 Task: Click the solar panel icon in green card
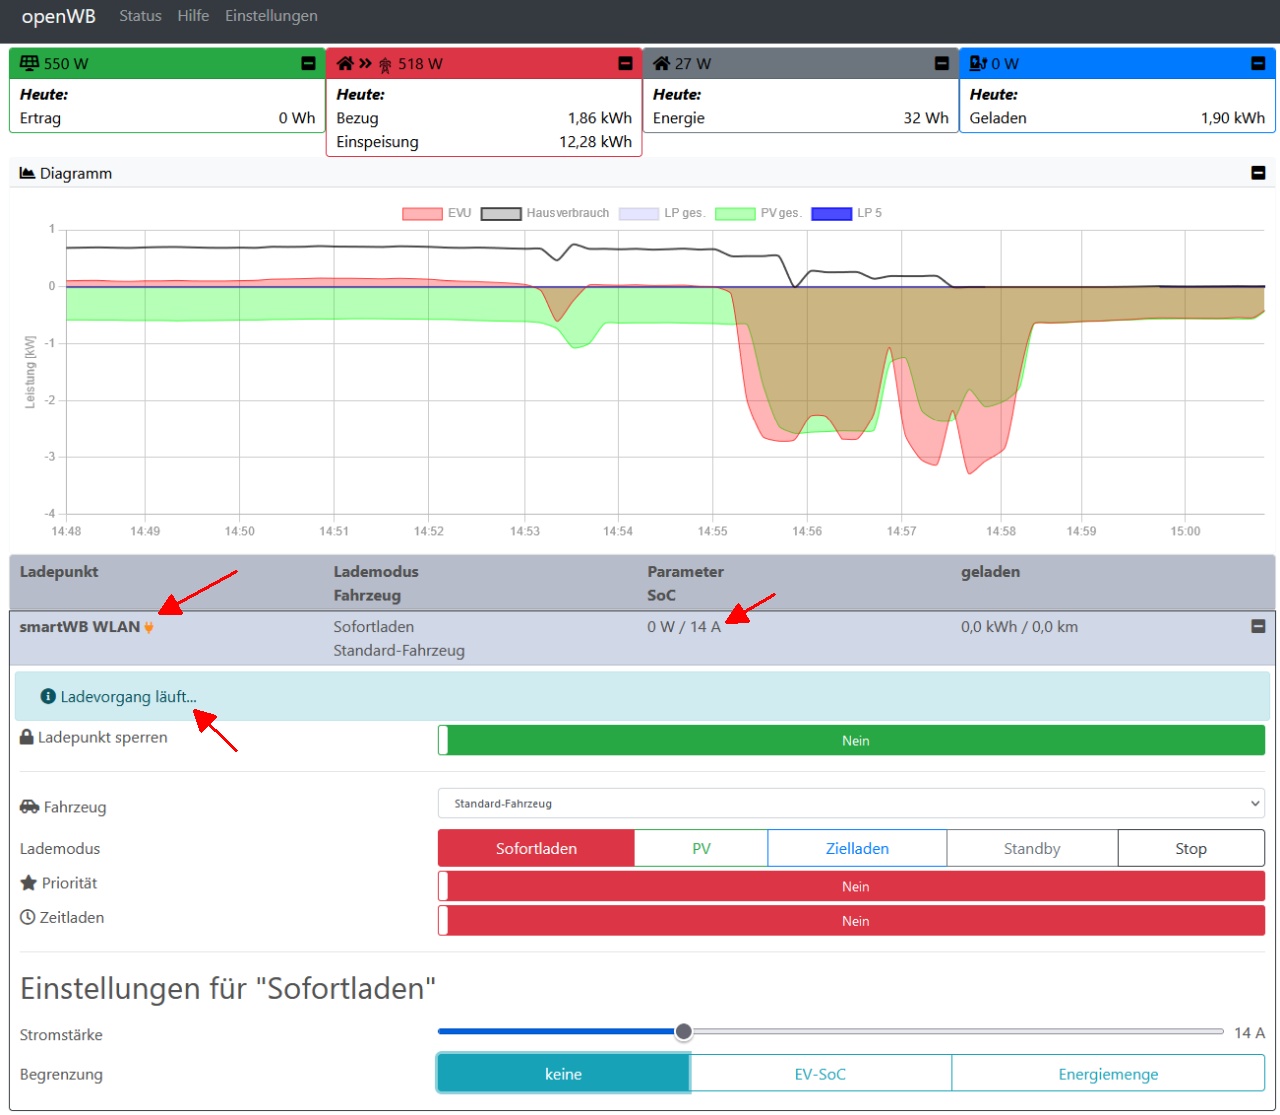pos(29,63)
